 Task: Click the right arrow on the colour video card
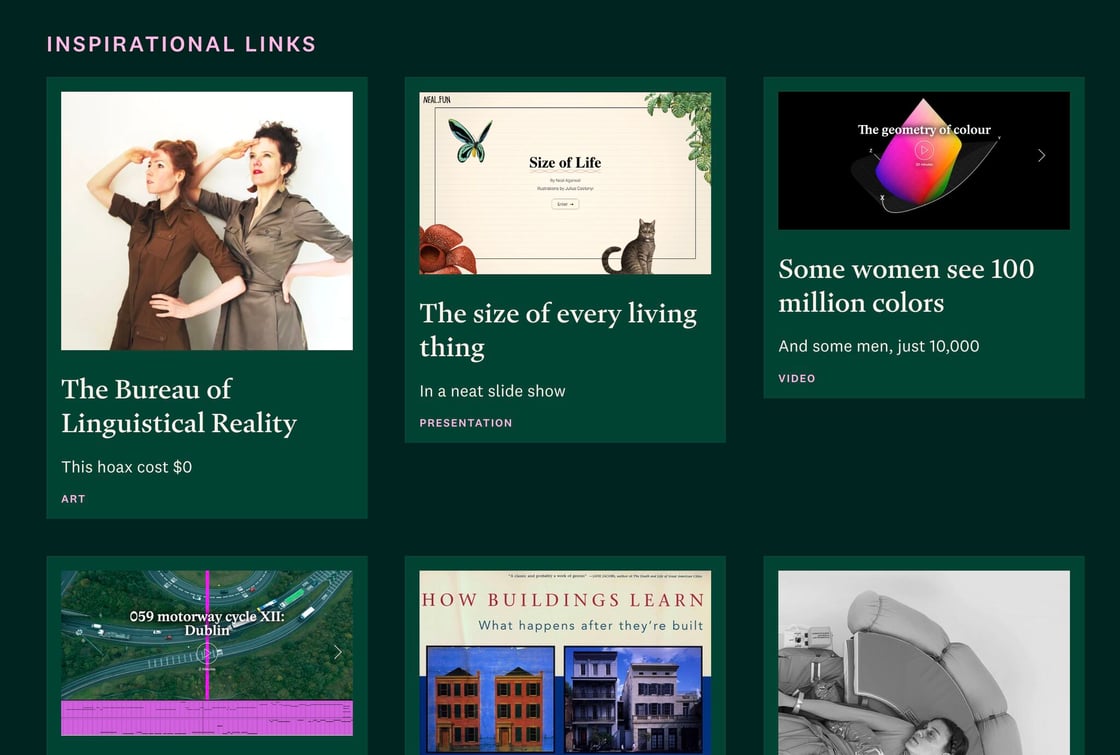coord(1041,155)
